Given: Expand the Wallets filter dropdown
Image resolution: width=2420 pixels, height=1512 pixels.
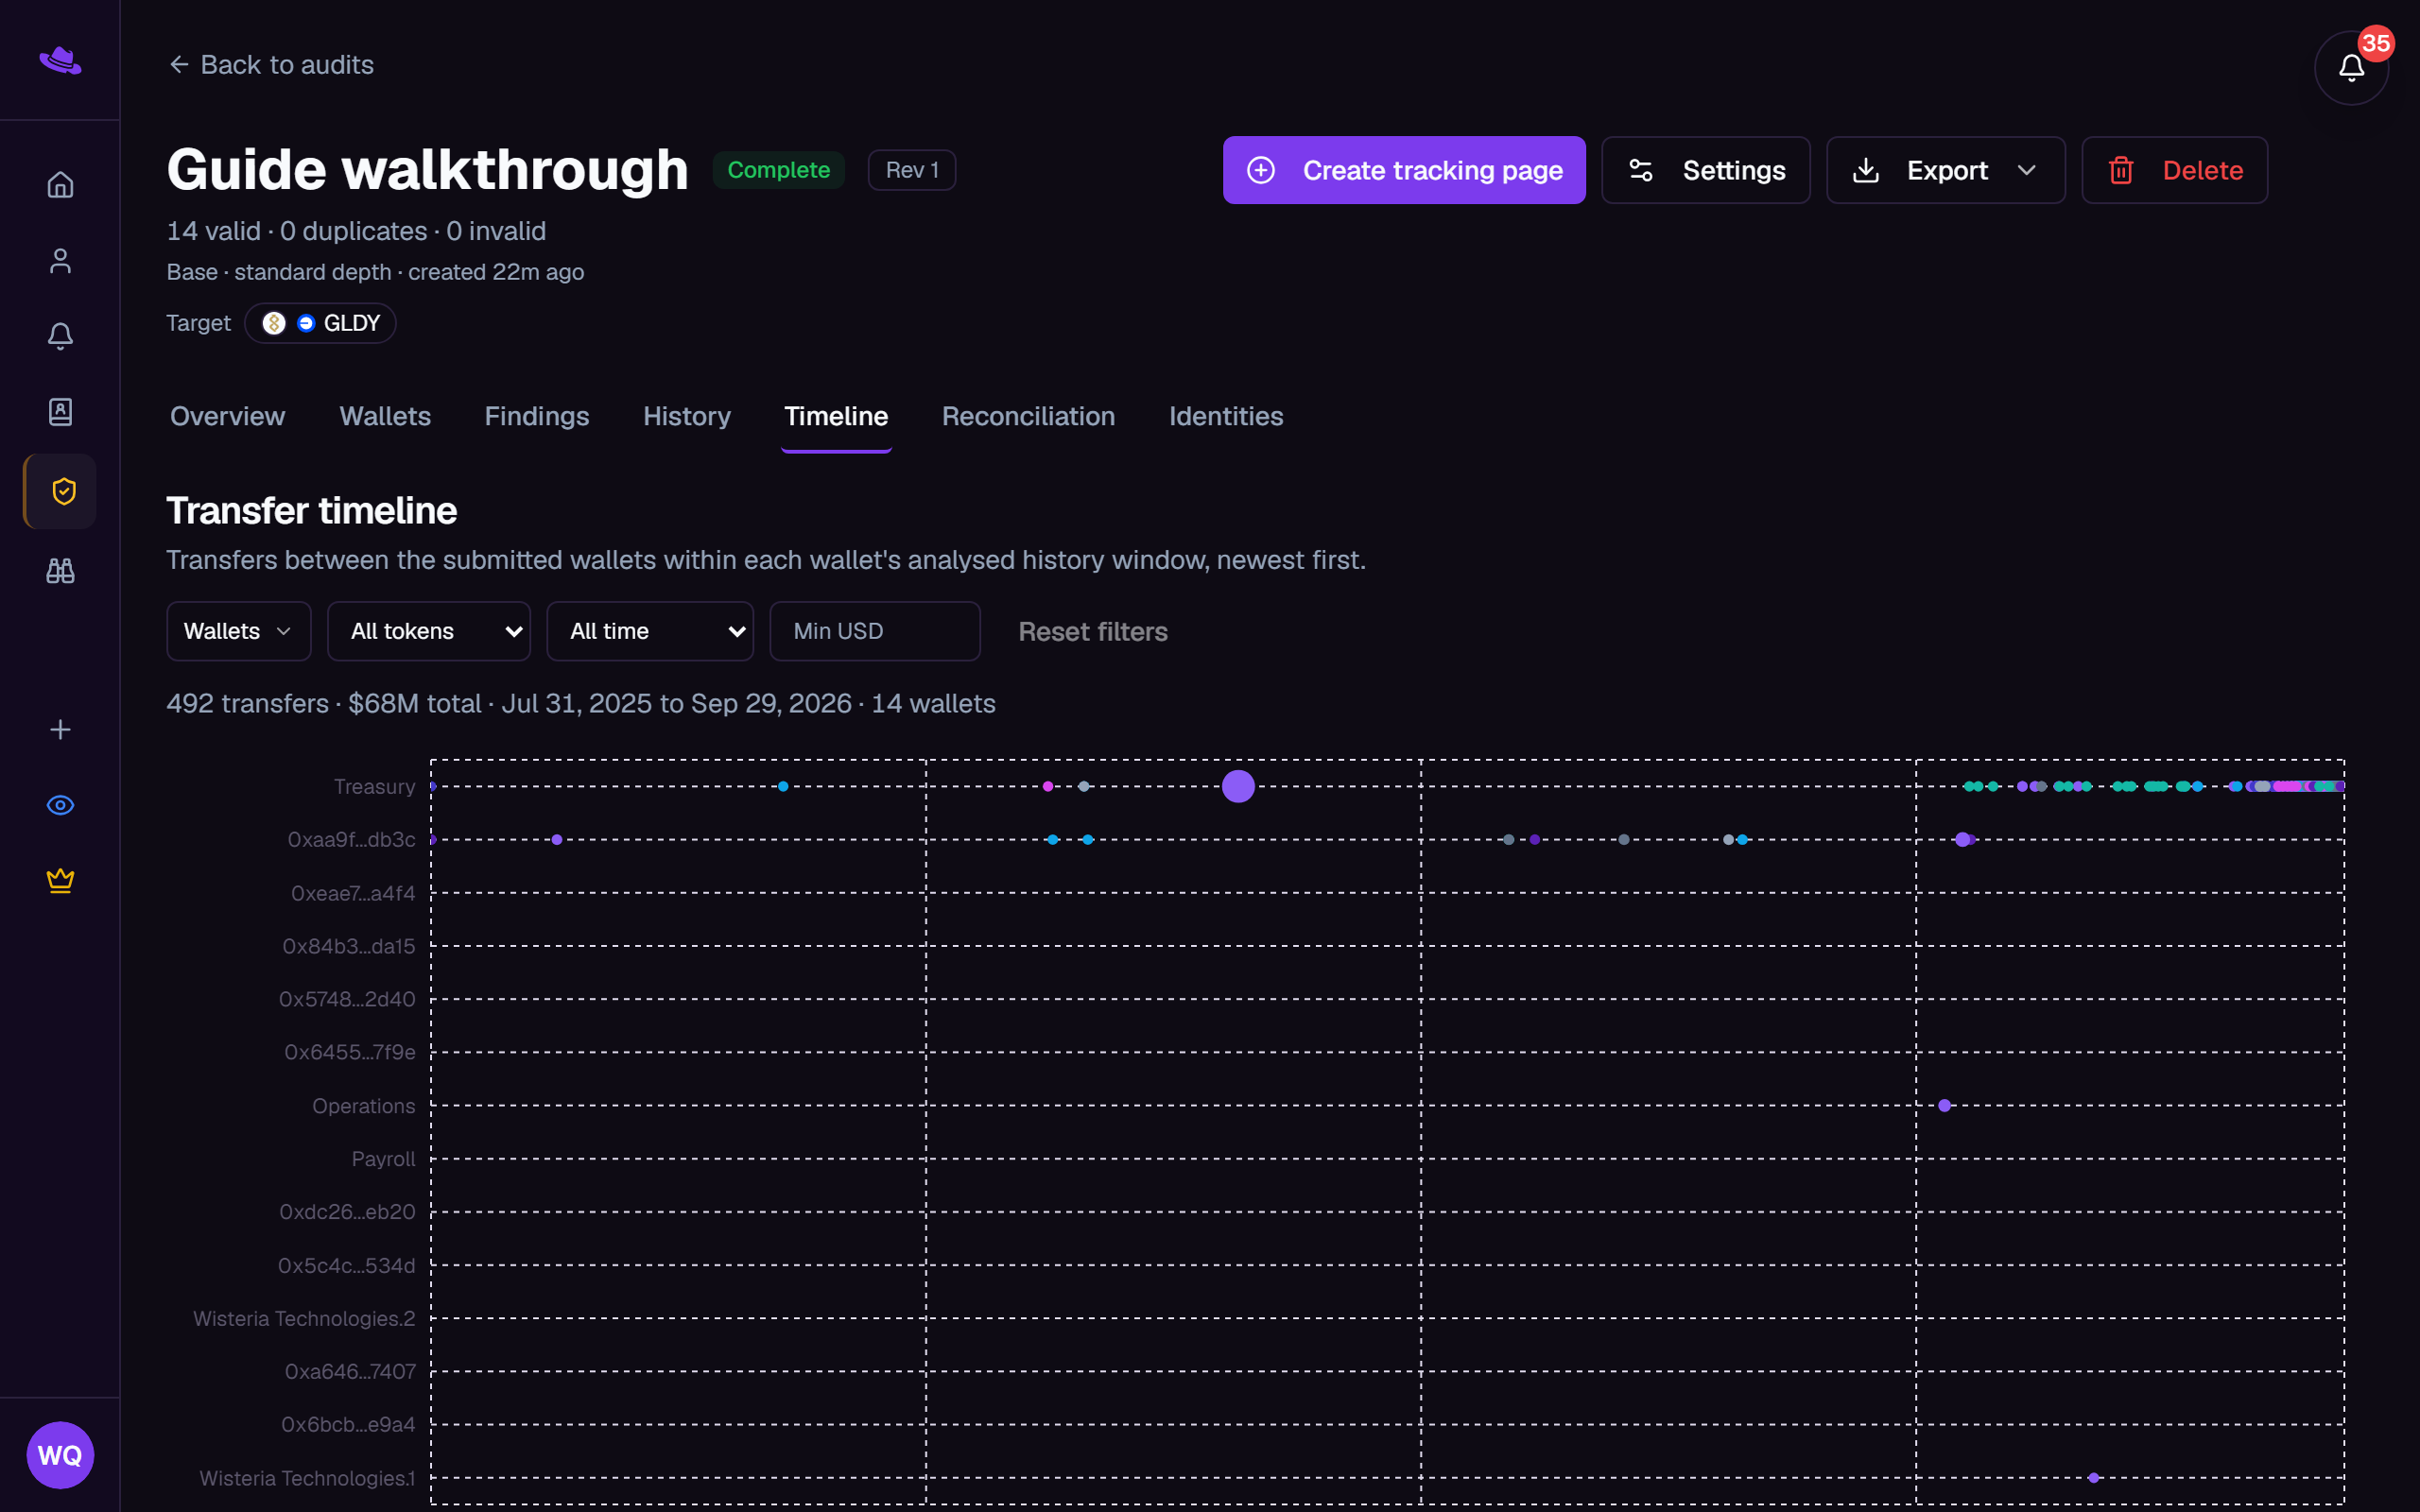Looking at the screenshot, I should (x=239, y=631).
